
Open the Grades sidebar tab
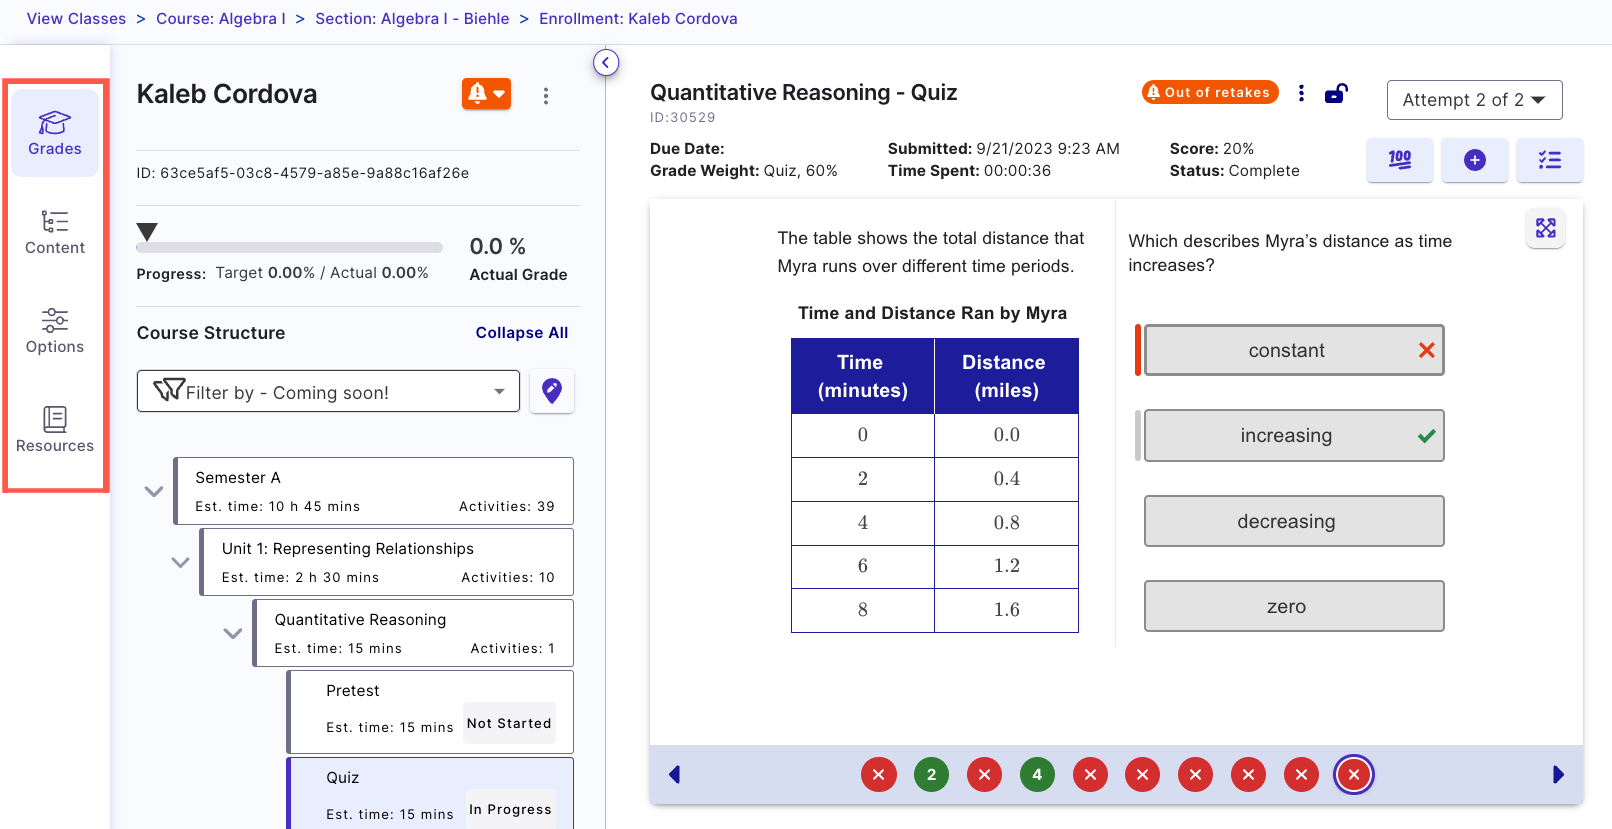[x=55, y=133]
